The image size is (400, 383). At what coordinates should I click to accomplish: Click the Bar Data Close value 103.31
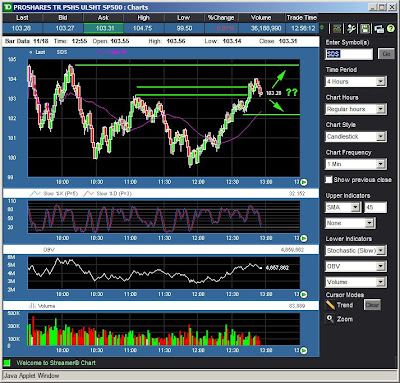pos(288,41)
